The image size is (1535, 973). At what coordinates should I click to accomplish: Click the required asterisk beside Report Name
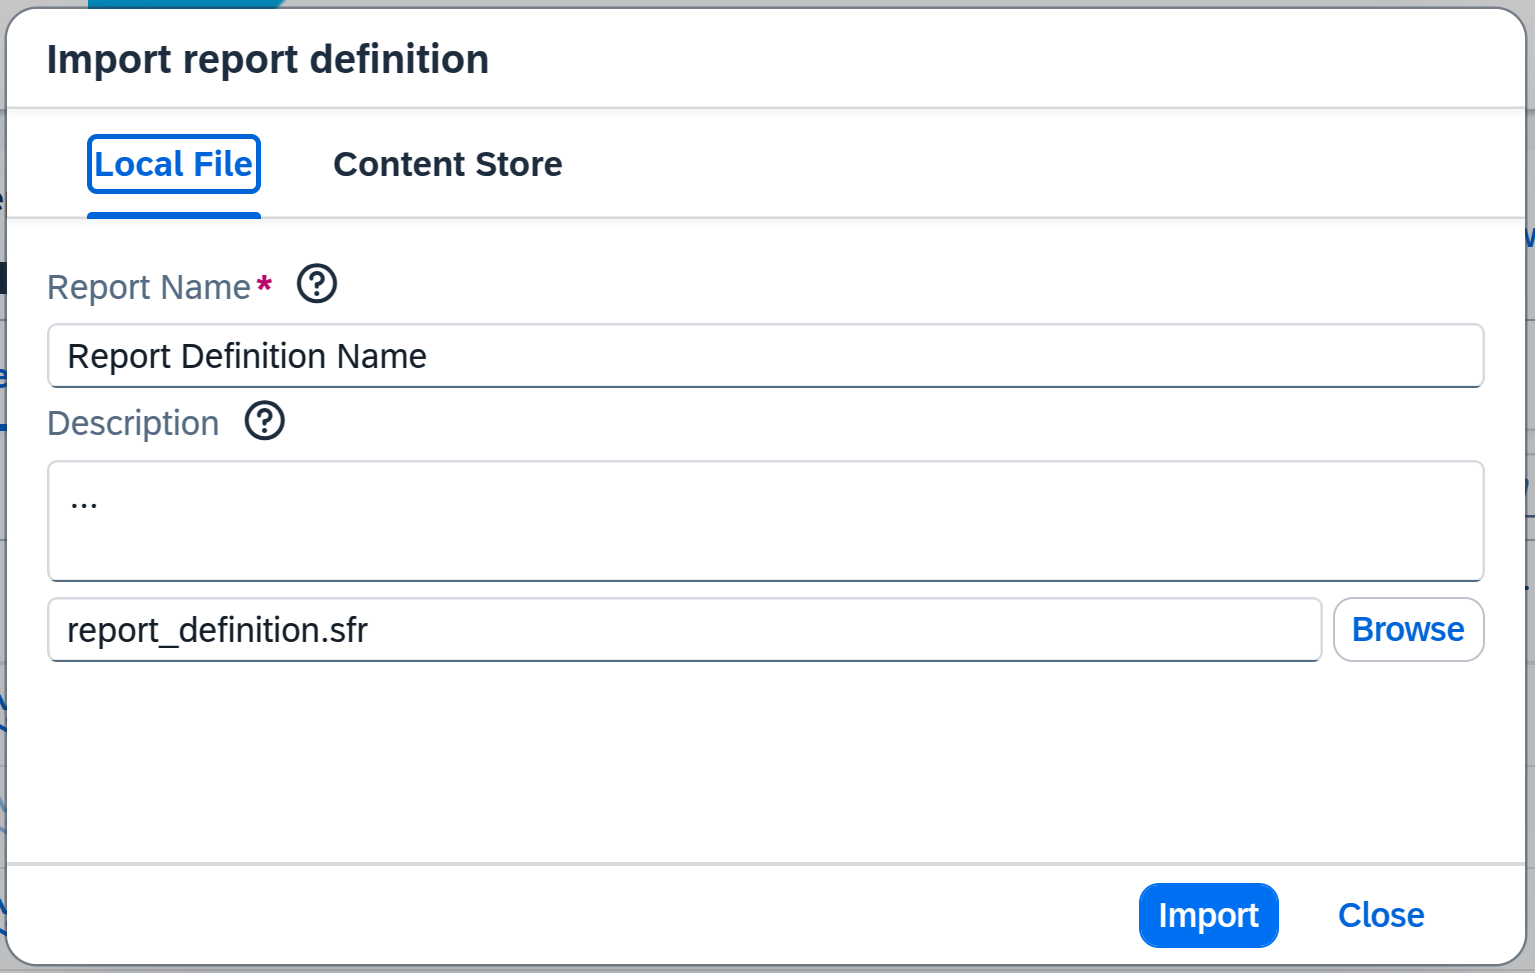(x=264, y=285)
